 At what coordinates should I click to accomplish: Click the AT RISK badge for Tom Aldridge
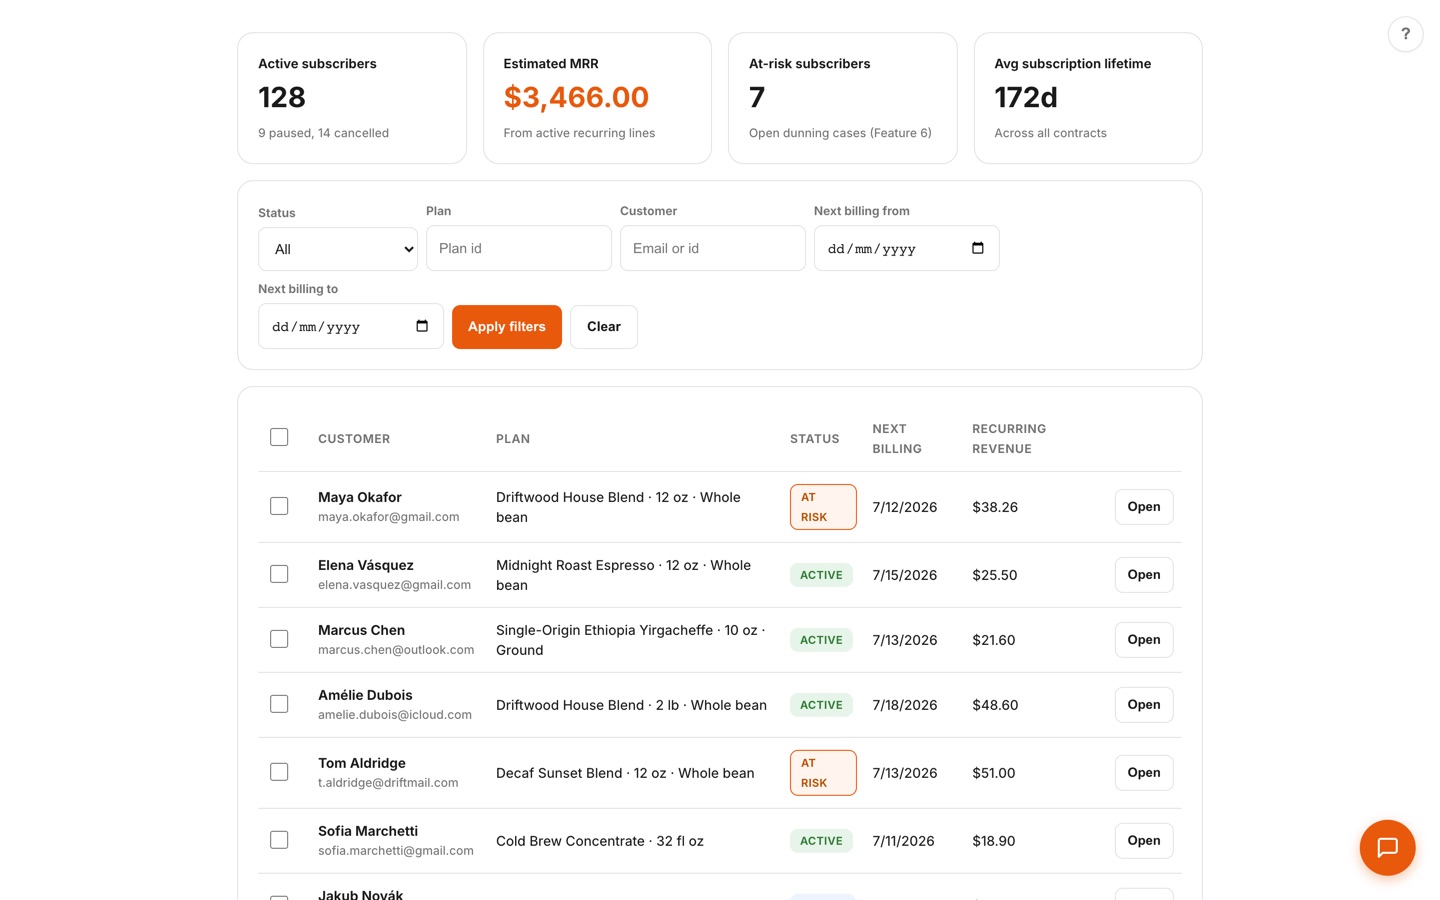tap(823, 773)
